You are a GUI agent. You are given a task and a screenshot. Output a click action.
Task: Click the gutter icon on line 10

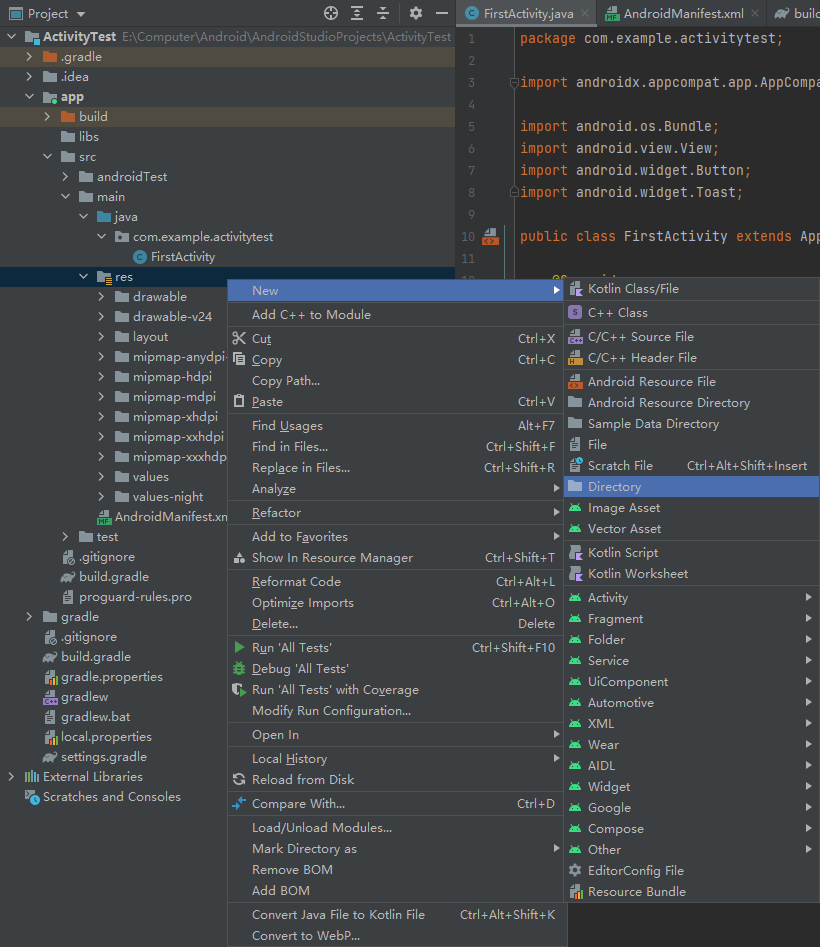(x=490, y=237)
